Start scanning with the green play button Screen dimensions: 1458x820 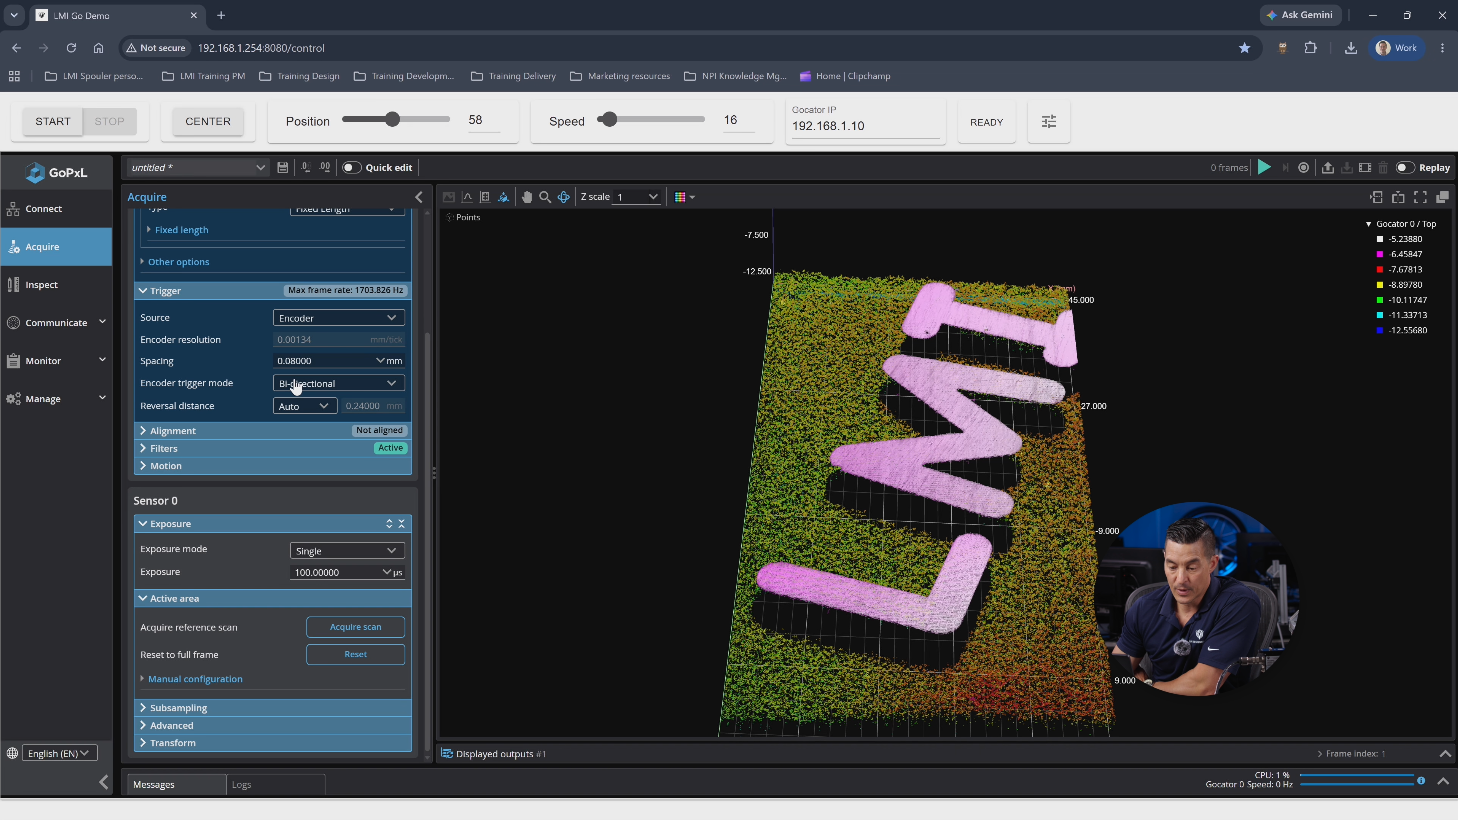tap(1264, 167)
